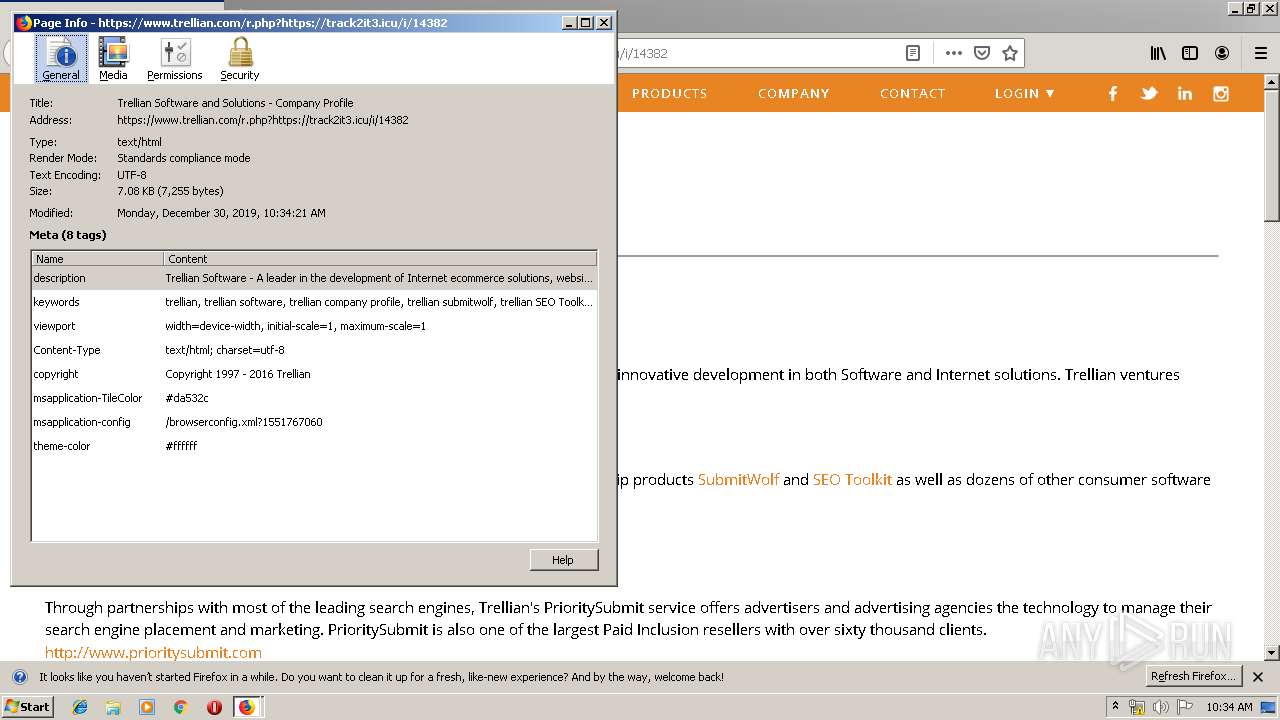The width and height of the screenshot is (1280, 720).
Task: Open the CONTACT navigation item
Action: pyautogui.click(x=913, y=93)
